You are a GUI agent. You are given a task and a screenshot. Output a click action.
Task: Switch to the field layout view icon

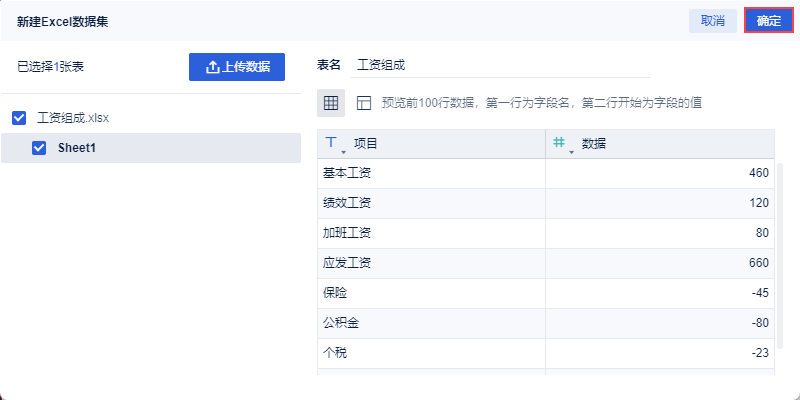363,103
